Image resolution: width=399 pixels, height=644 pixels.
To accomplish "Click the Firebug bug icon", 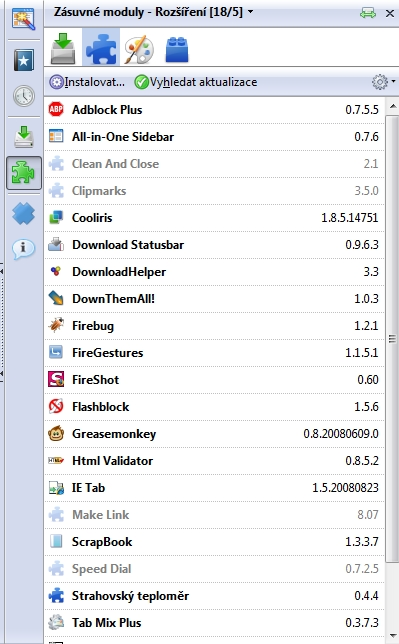I will [56, 325].
